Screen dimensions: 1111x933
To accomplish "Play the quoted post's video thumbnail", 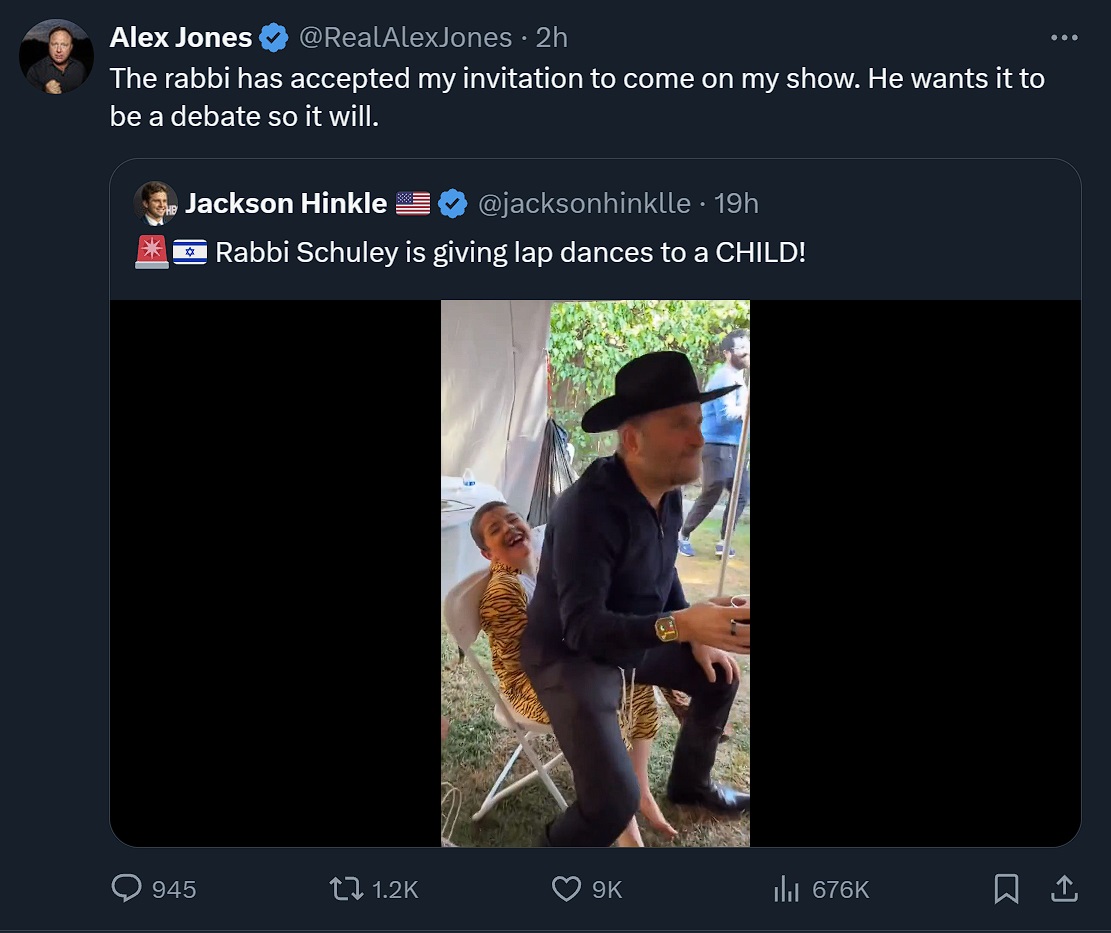I will click(x=595, y=573).
